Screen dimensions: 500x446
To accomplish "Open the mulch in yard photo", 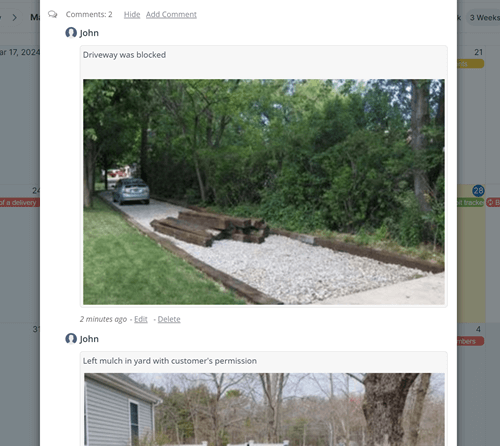I will tap(264, 409).
